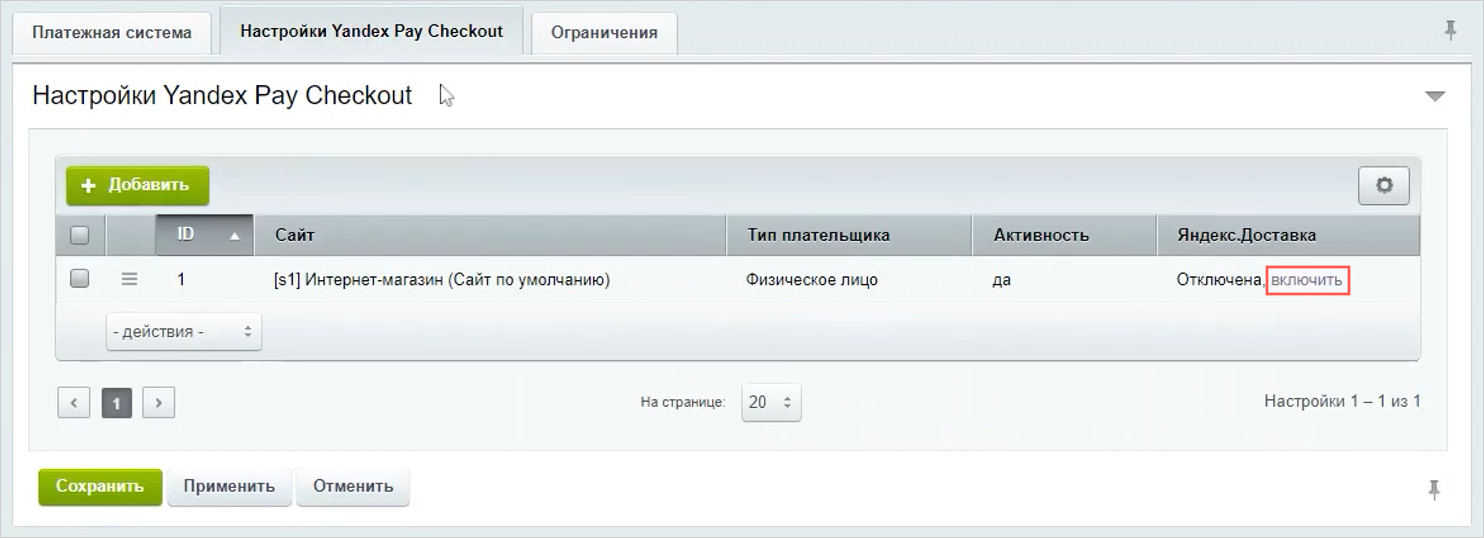Click the green Добавить button

(137, 185)
